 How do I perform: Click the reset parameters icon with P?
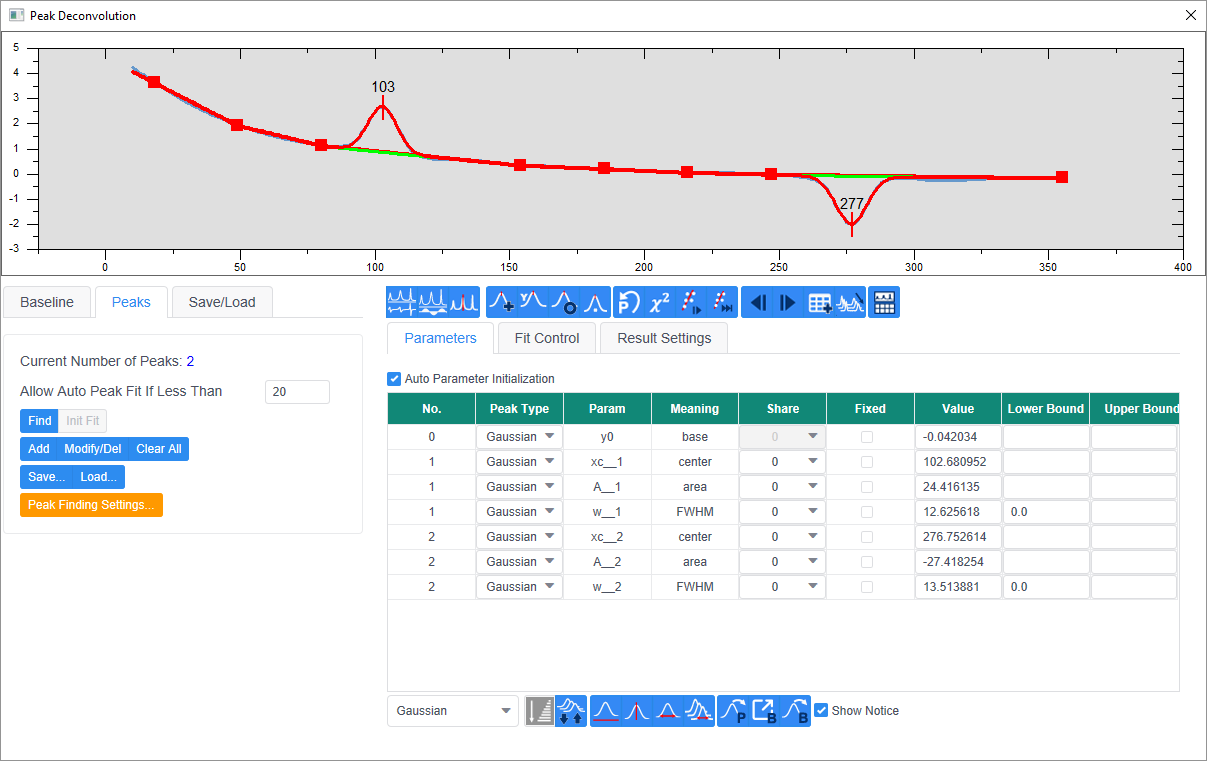pos(628,303)
